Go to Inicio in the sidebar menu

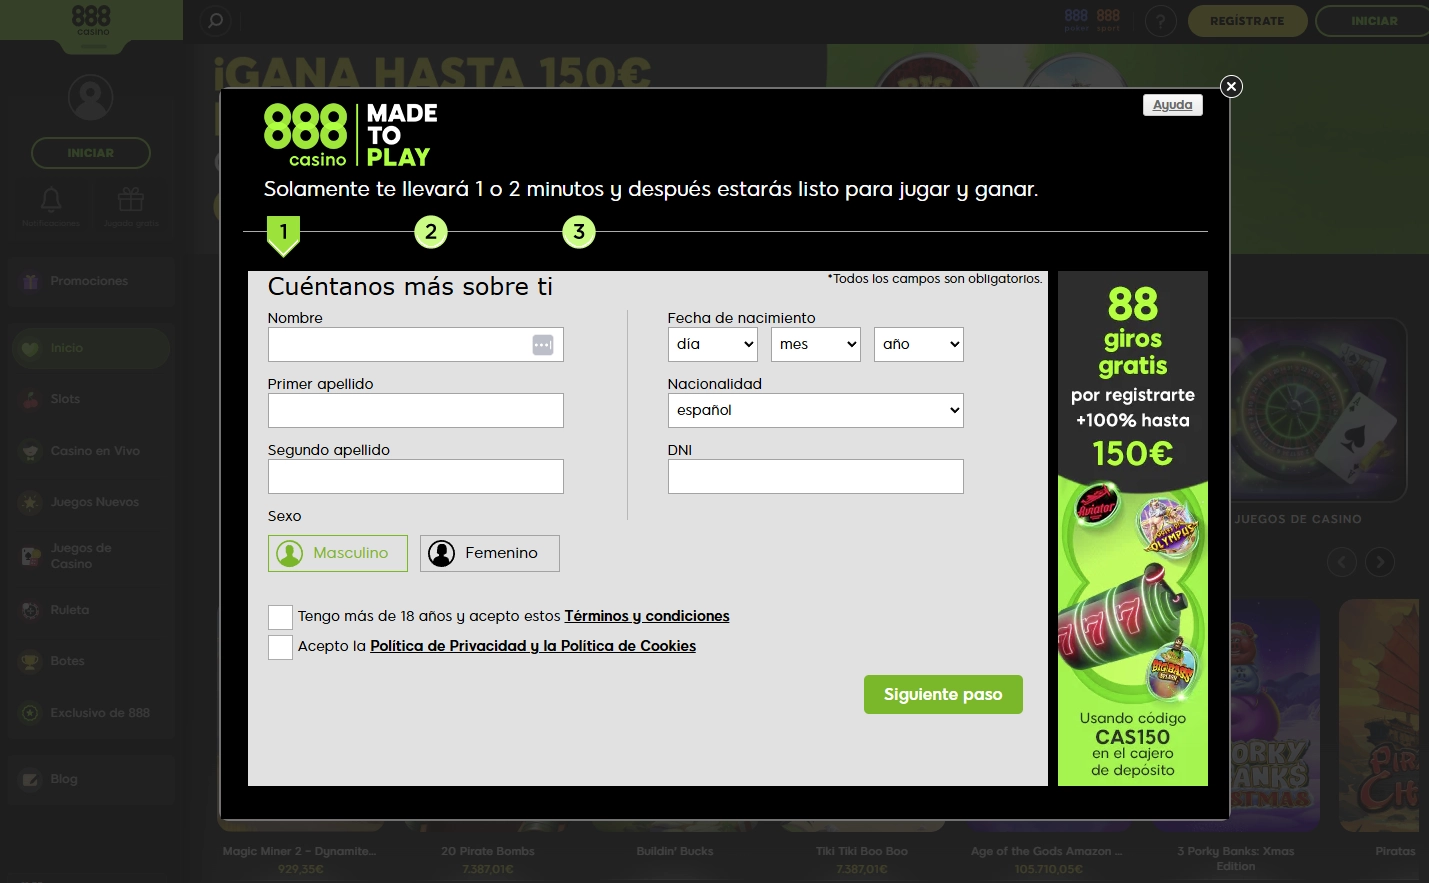(x=91, y=348)
